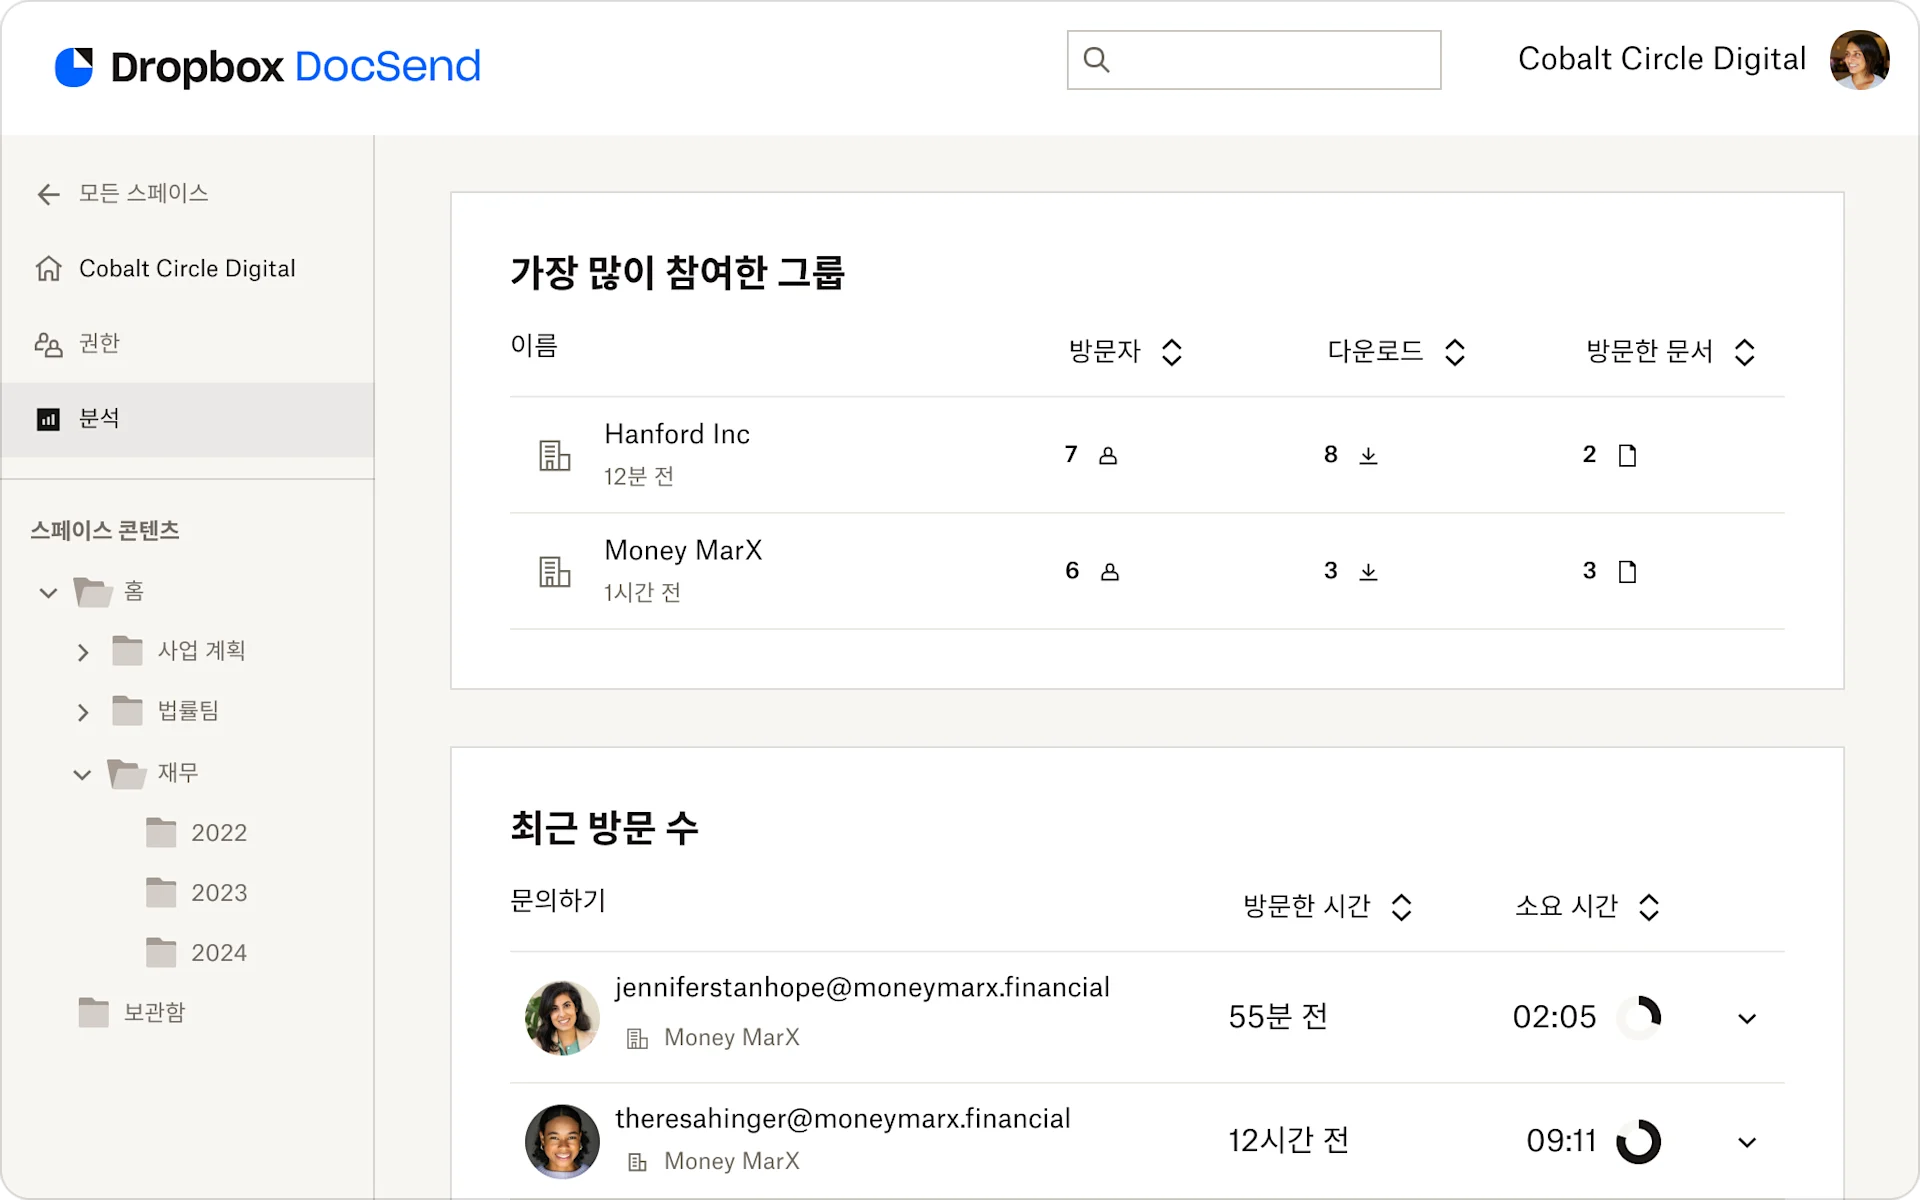The image size is (1920, 1200).
Task: Click the 보관함 folder icon
Action: [93, 1012]
